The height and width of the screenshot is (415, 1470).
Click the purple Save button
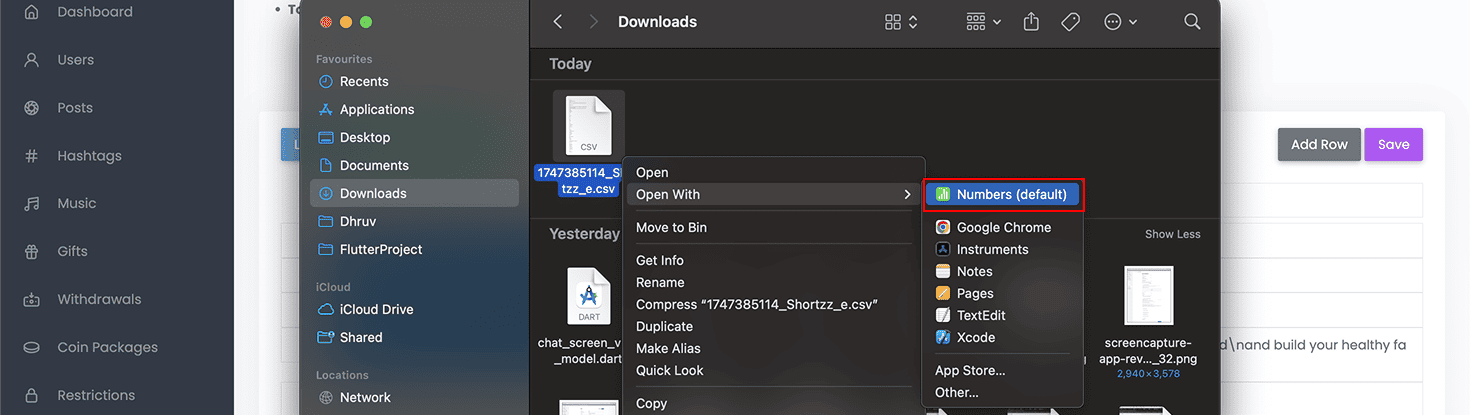tap(1393, 145)
